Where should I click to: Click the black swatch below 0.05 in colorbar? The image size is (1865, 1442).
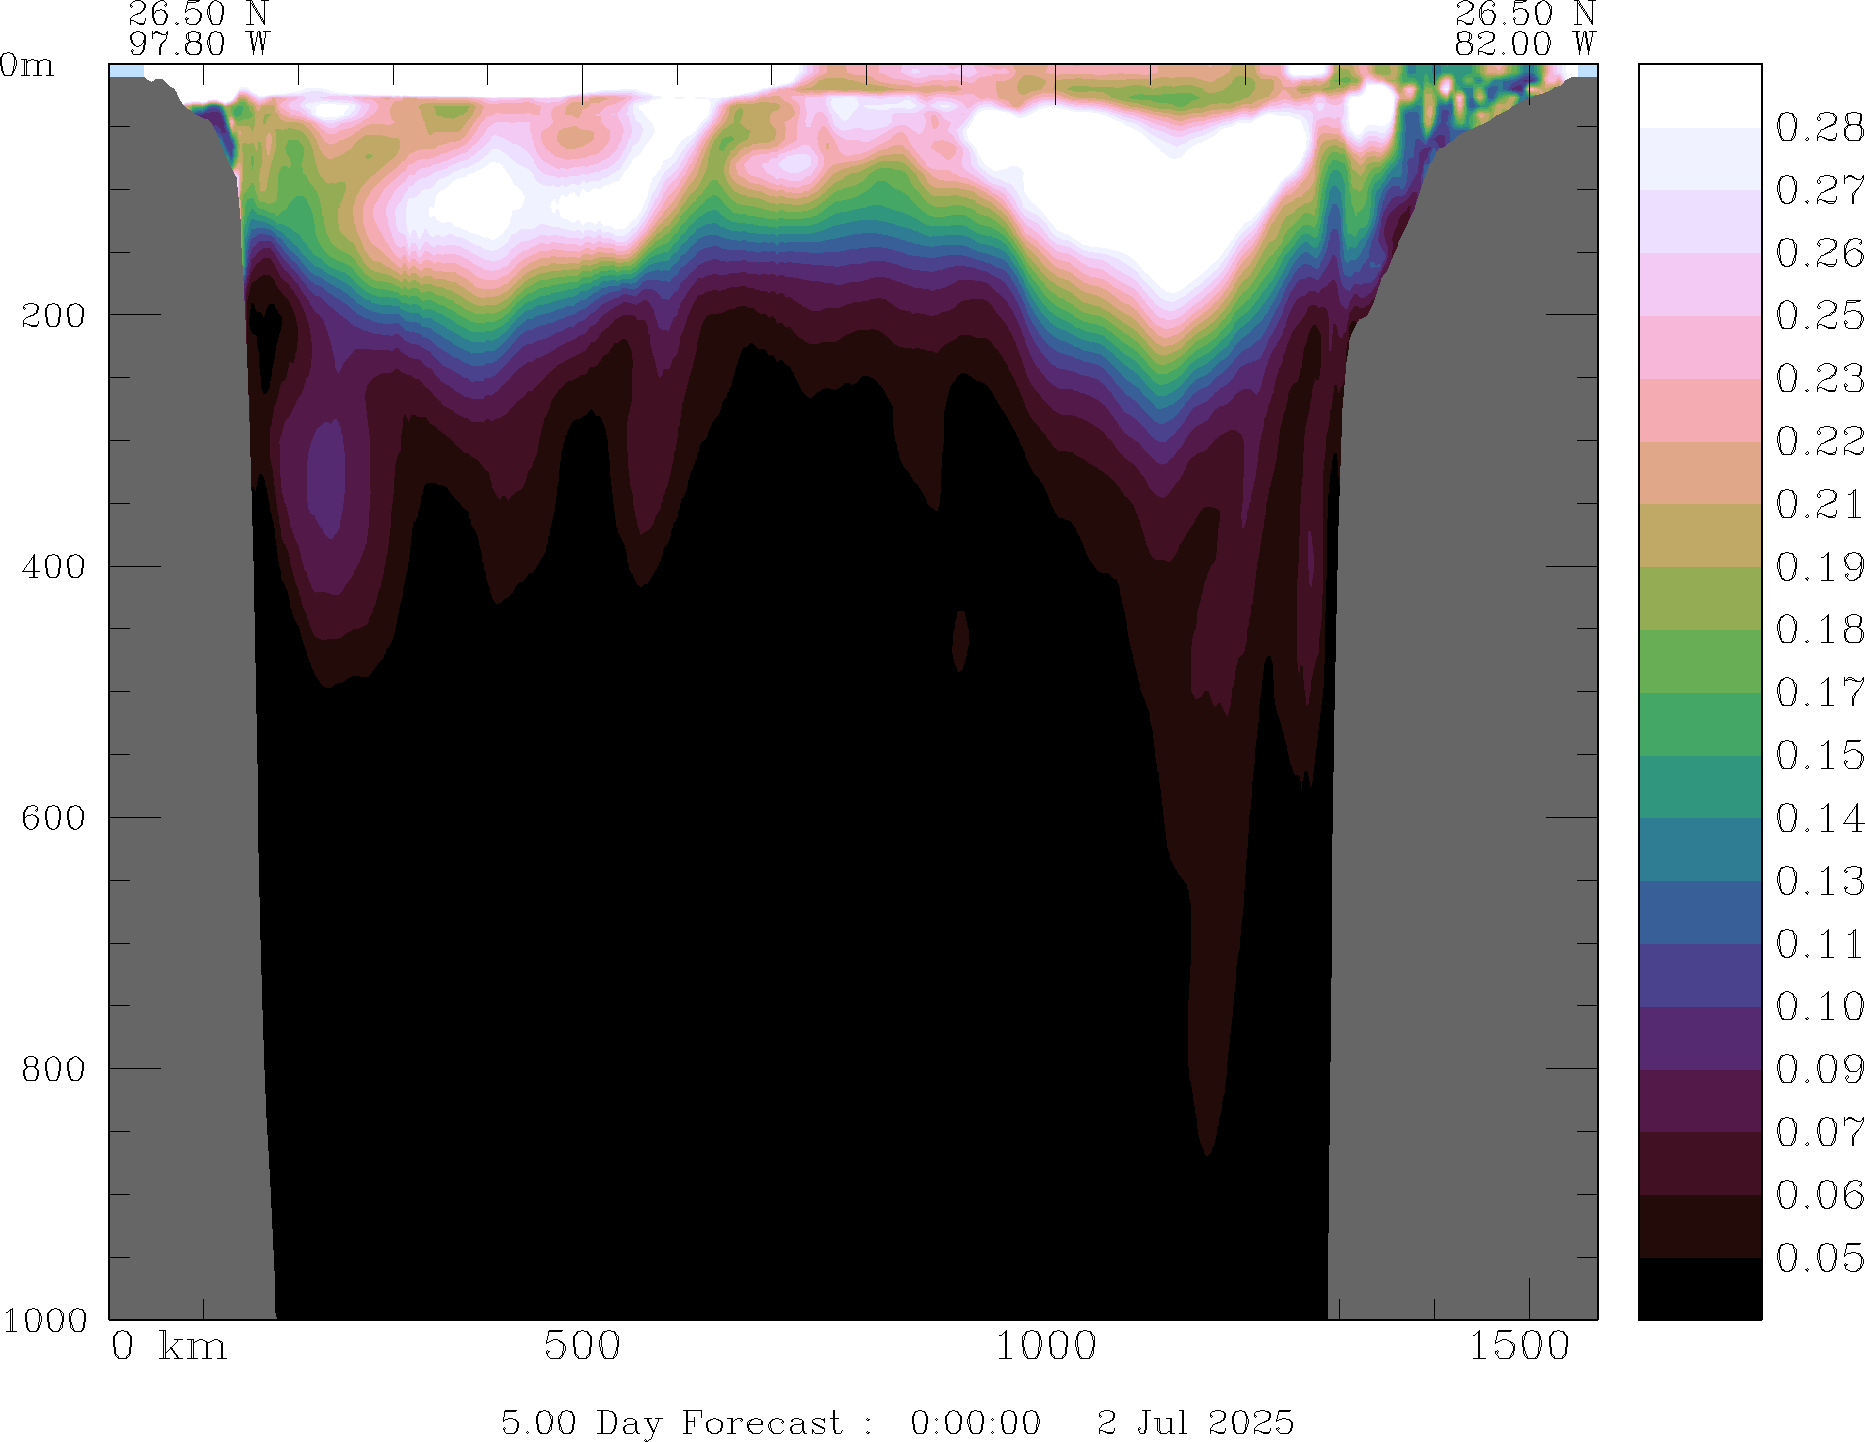(1699, 1288)
